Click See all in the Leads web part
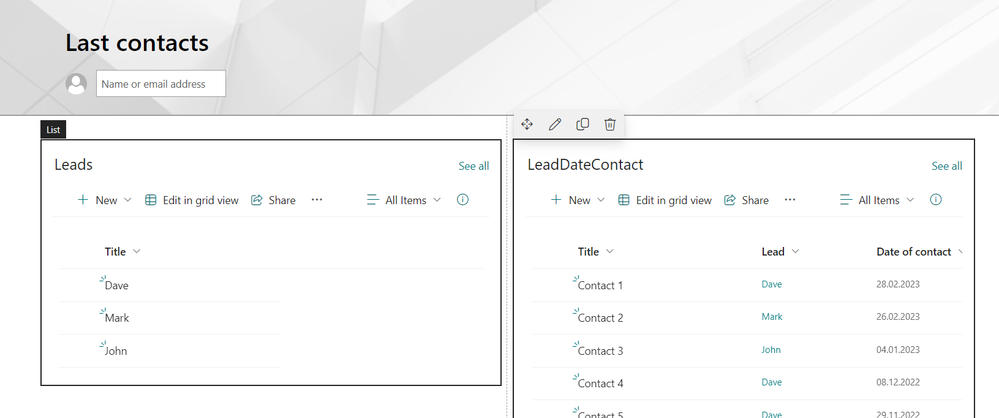The width and height of the screenshot is (999, 418). click(474, 166)
